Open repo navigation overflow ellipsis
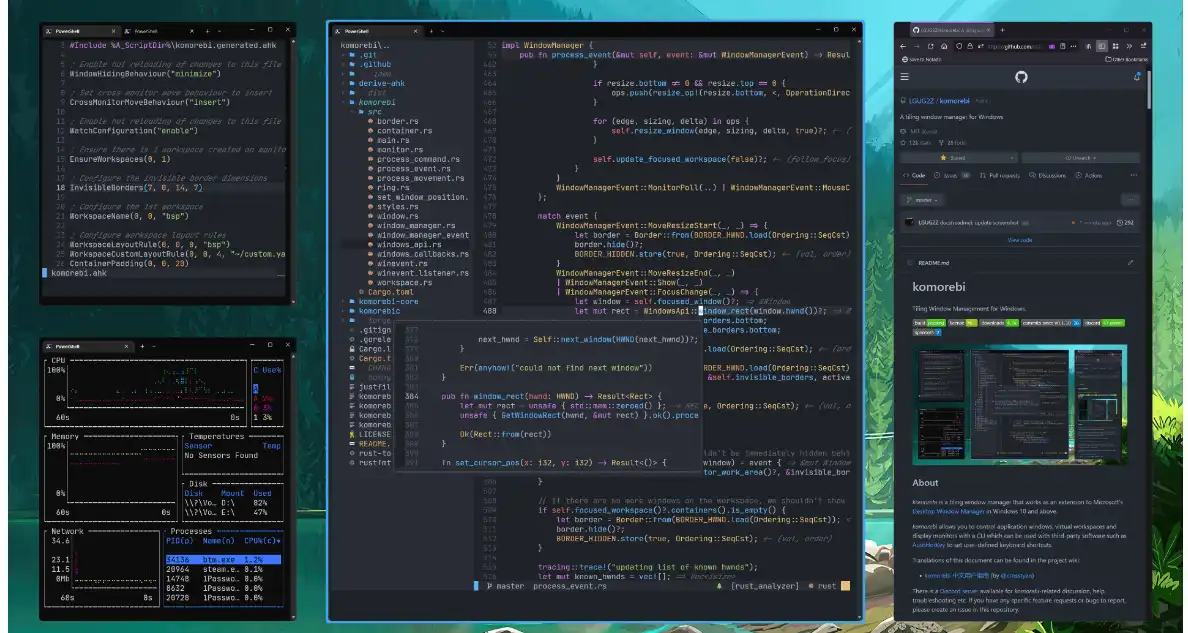The image size is (1188, 633). (x=1133, y=175)
